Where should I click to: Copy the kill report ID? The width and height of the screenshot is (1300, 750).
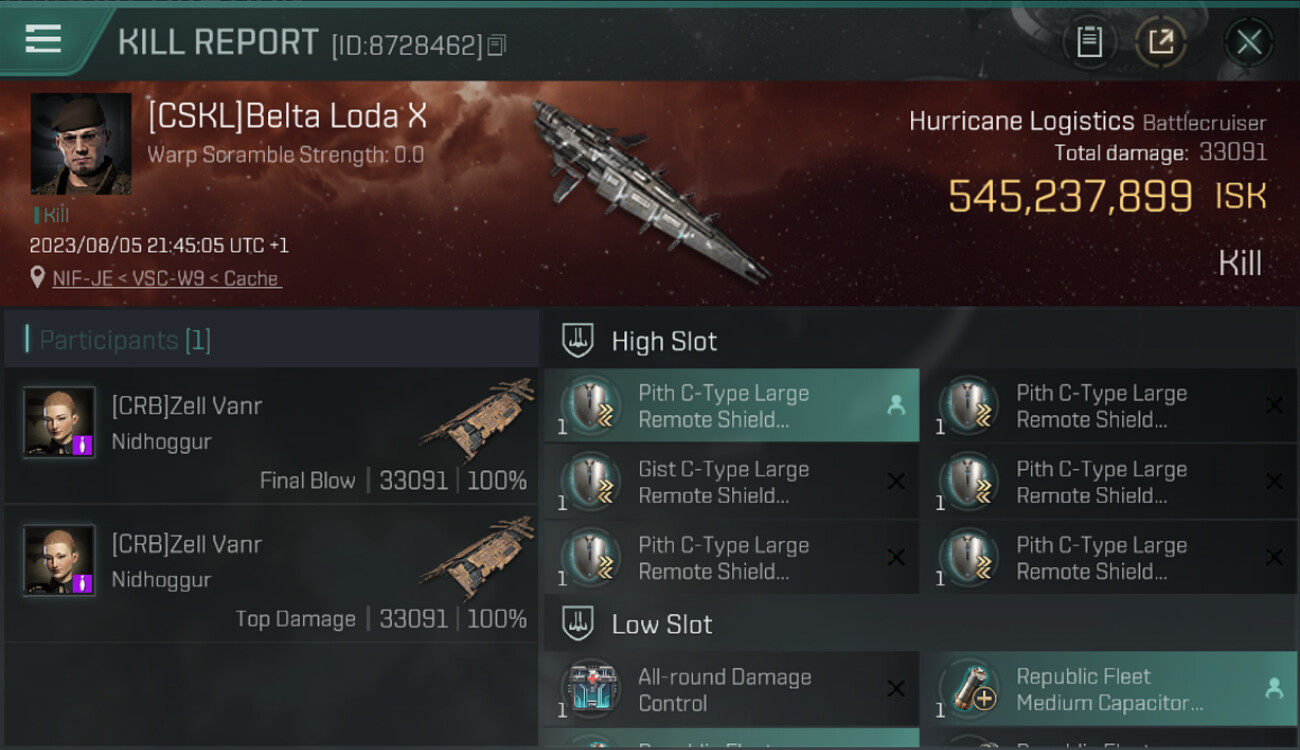(x=497, y=44)
